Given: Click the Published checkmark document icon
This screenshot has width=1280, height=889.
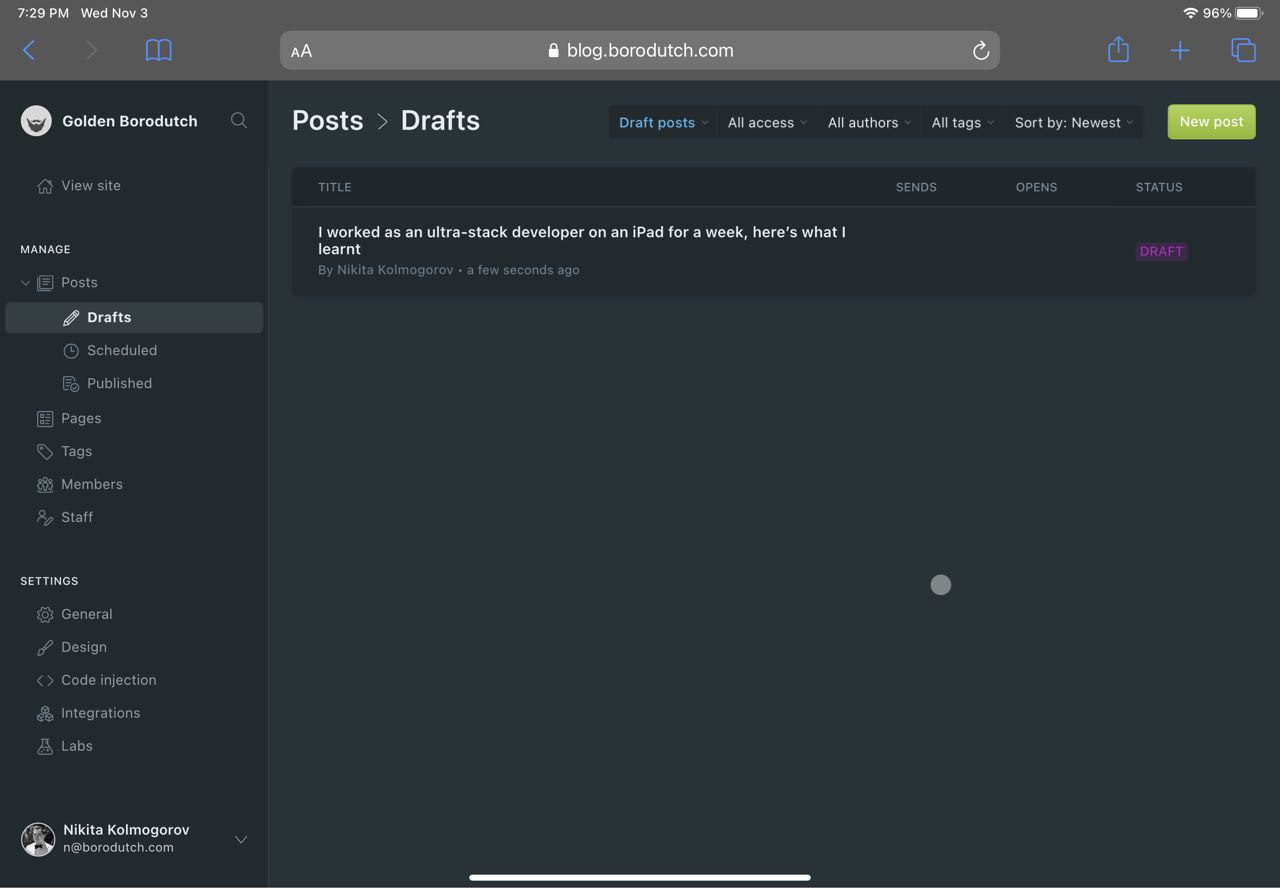Looking at the screenshot, I should pyautogui.click(x=71, y=384).
